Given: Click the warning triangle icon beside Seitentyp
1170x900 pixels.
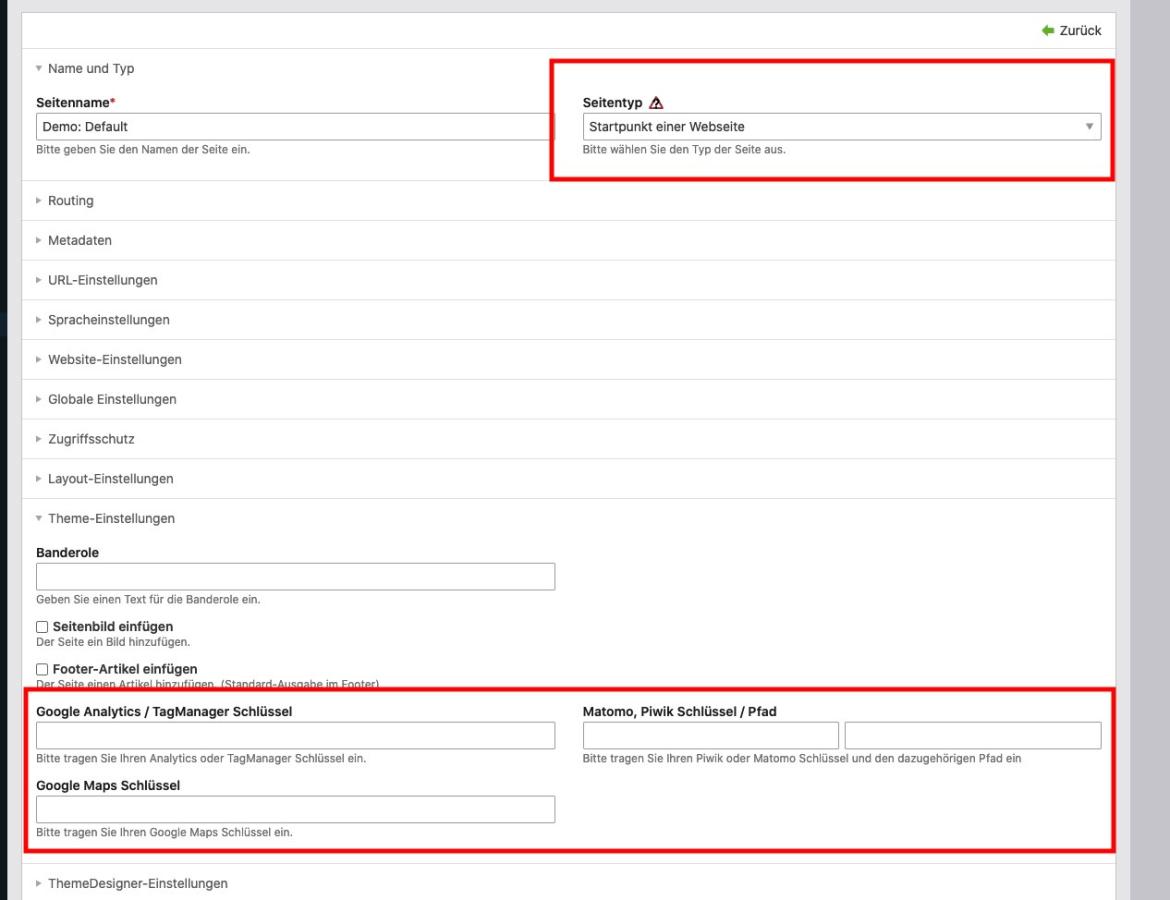Looking at the screenshot, I should coord(656,103).
